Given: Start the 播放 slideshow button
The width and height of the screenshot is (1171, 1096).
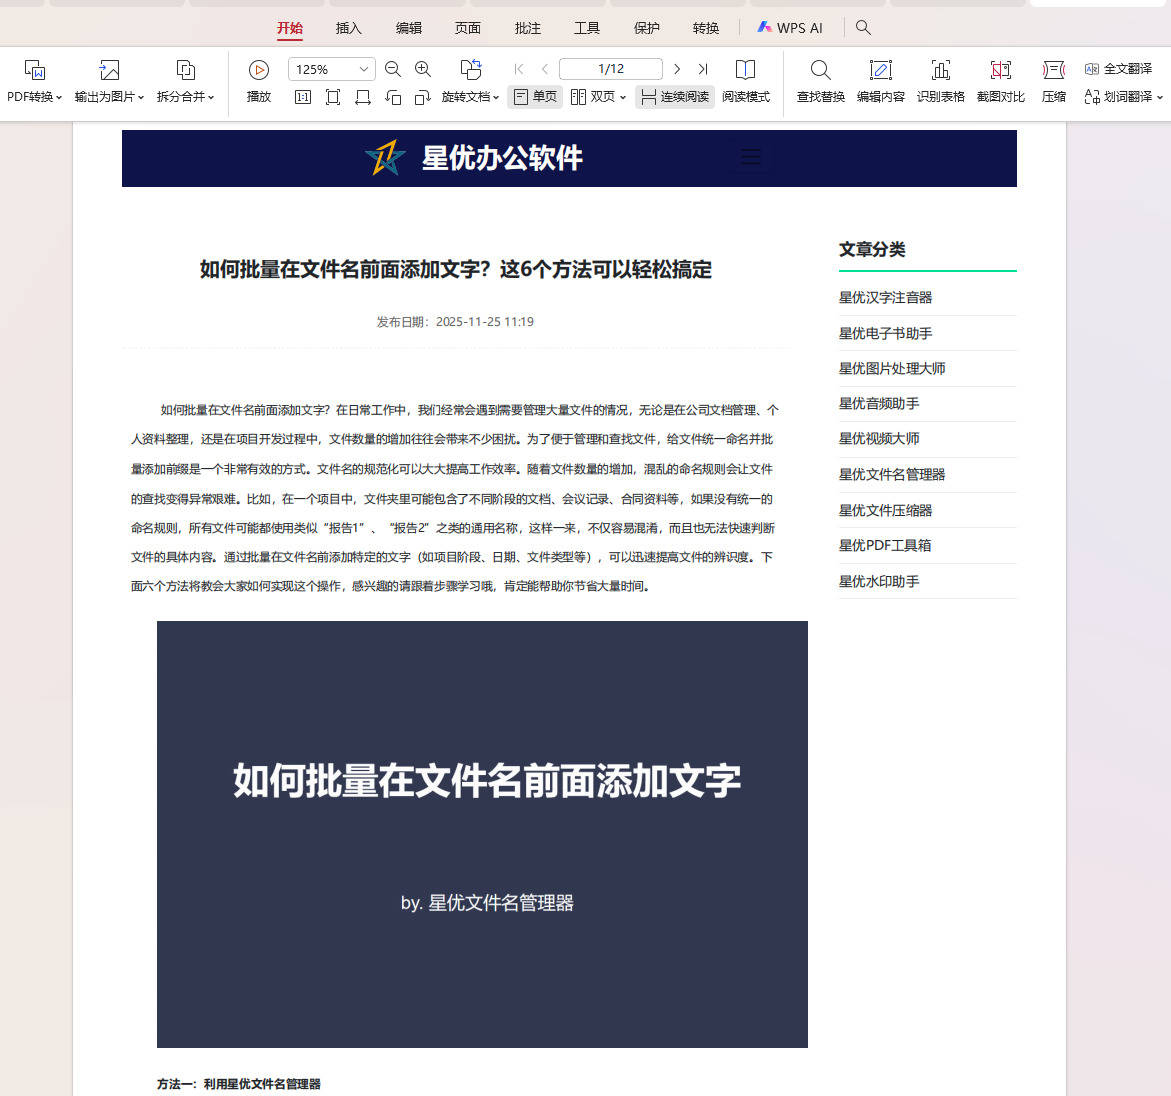Looking at the screenshot, I should (258, 81).
